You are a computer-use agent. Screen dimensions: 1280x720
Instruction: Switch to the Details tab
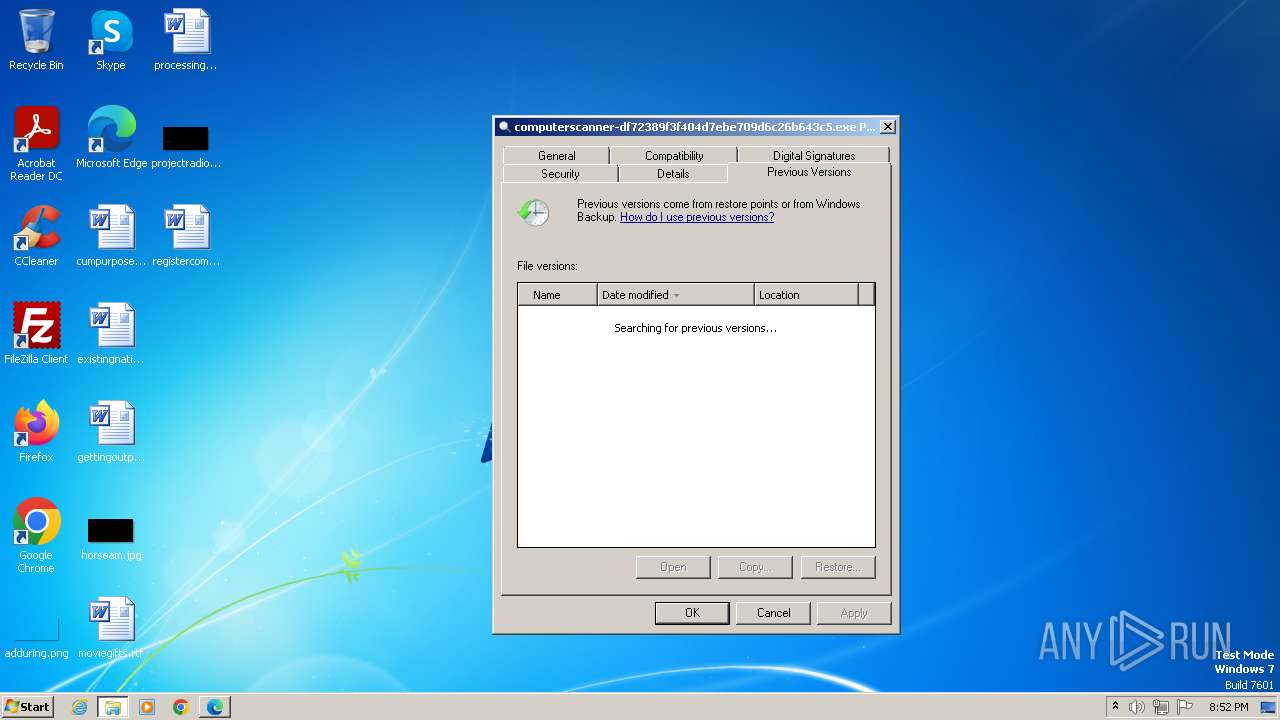pos(673,173)
